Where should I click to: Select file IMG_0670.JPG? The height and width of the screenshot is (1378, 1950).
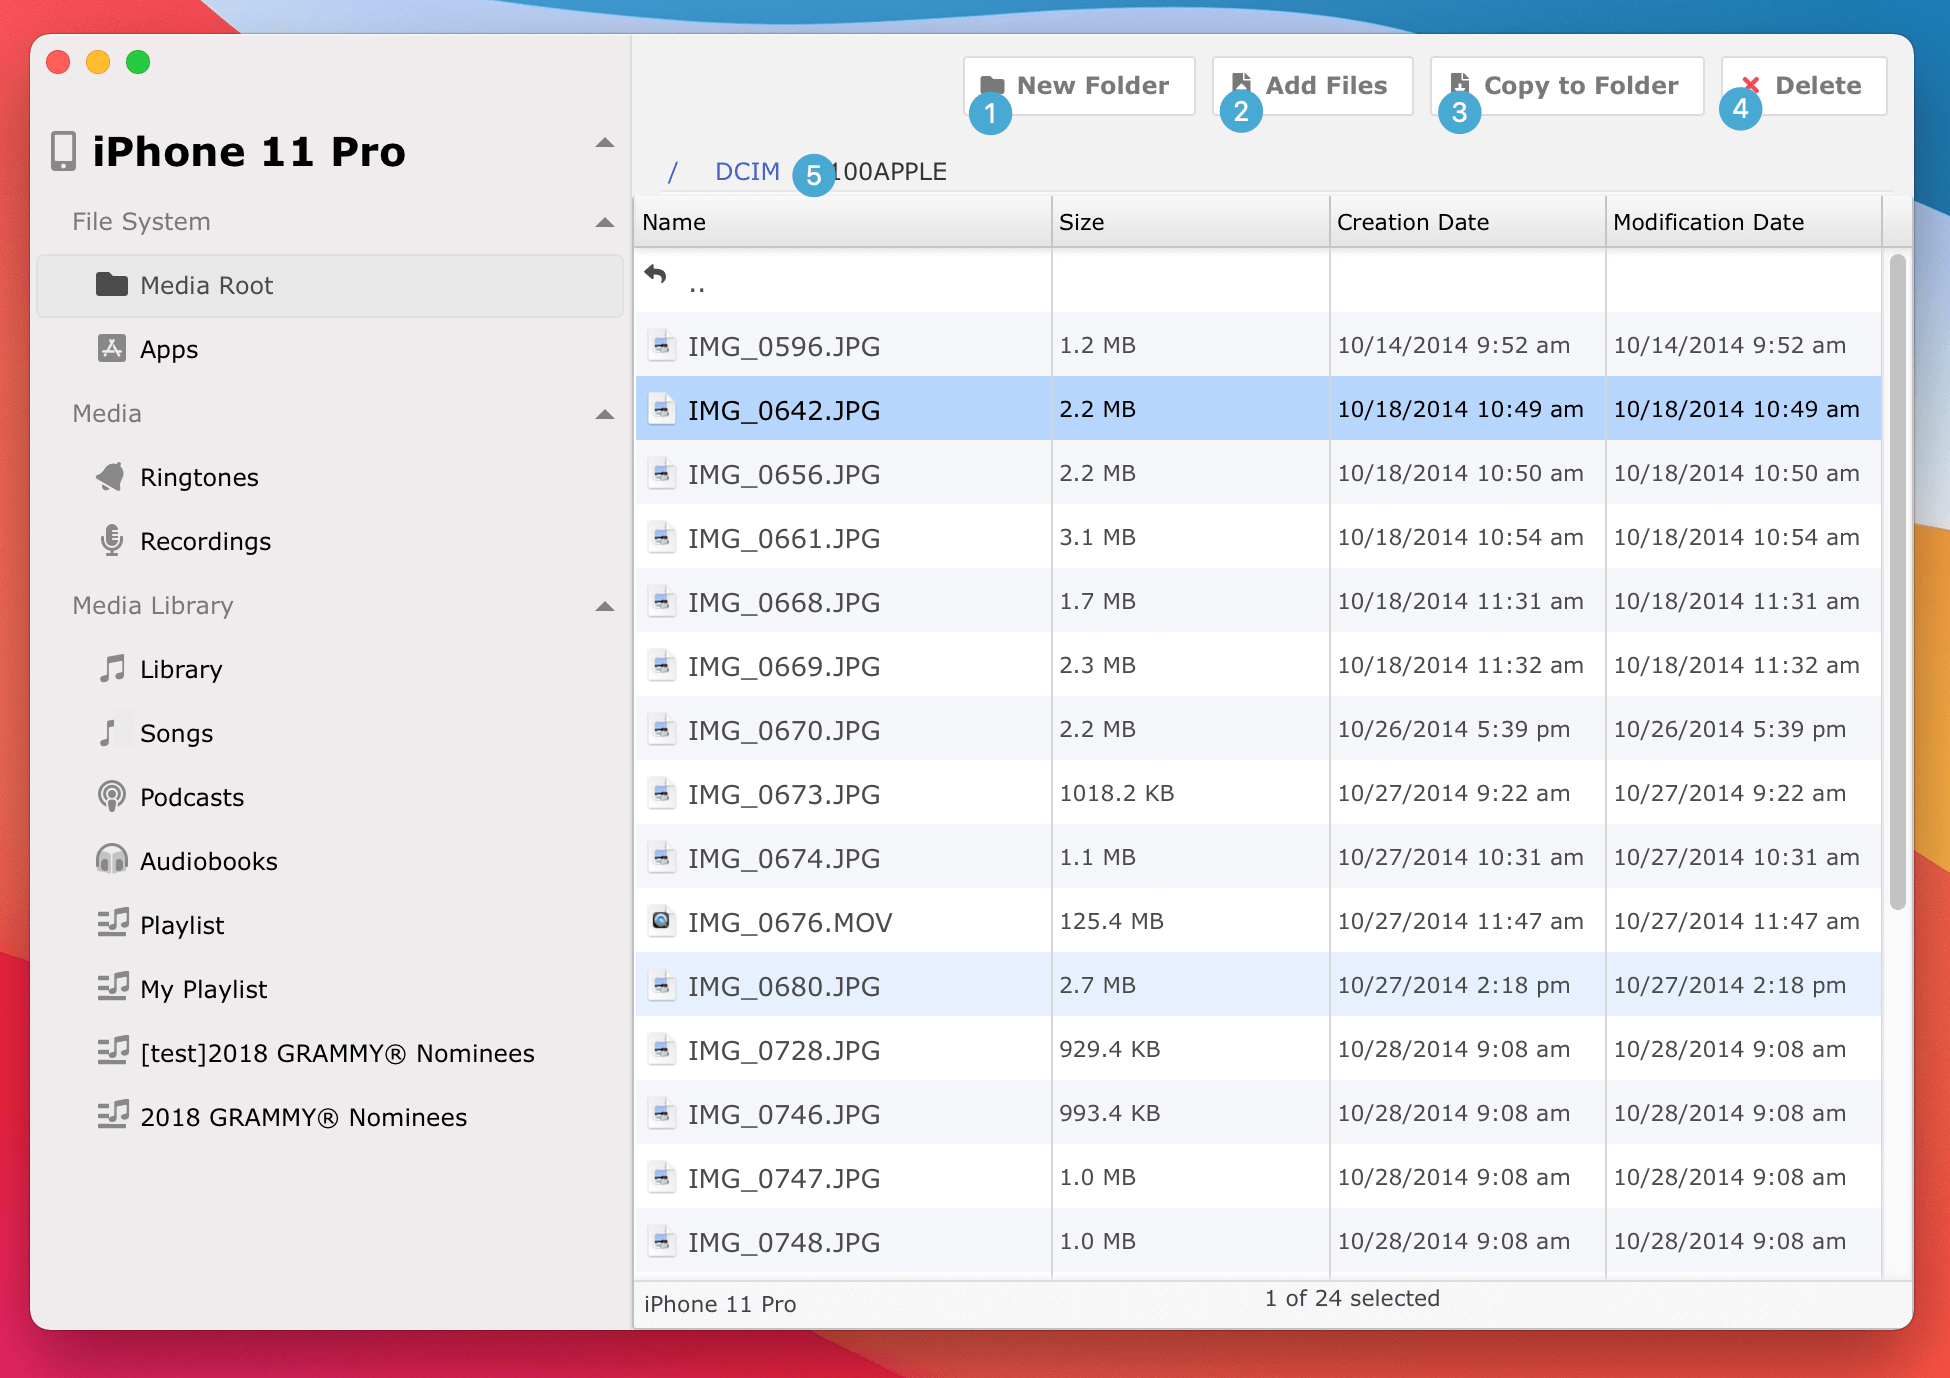(x=1258, y=729)
